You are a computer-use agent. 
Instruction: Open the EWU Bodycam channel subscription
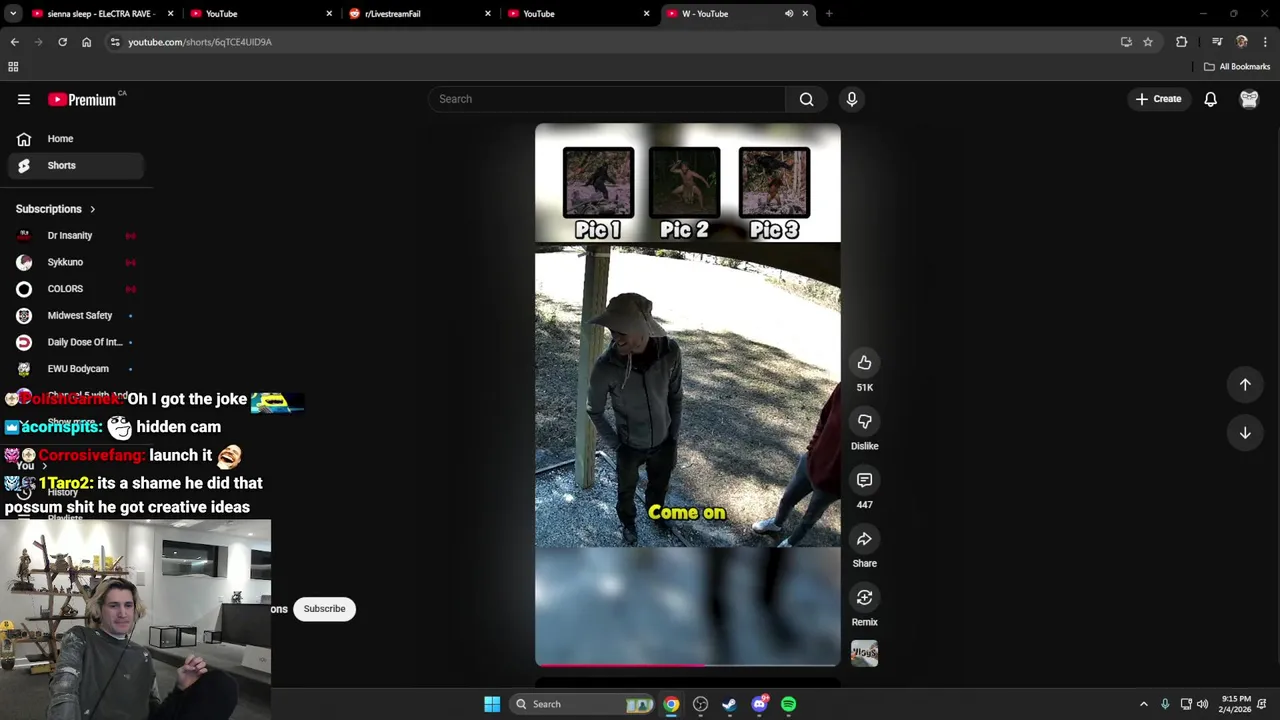point(76,369)
